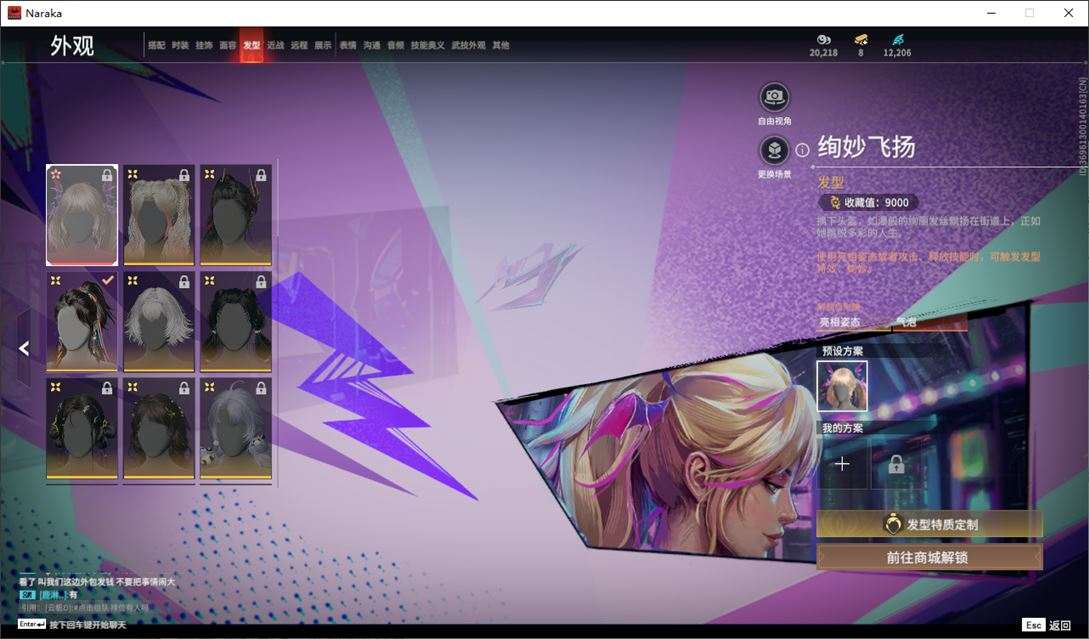Go to previous page with left arrow

tap(24, 348)
